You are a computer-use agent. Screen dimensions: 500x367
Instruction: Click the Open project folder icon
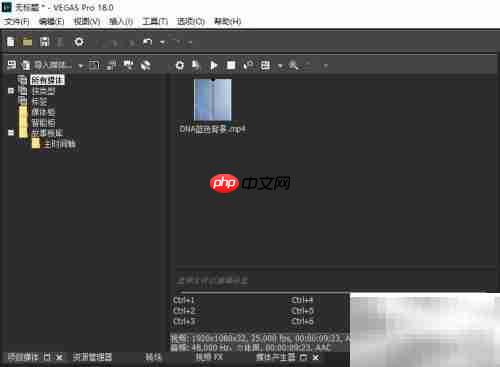pyautogui.click(x=27, y=42)
